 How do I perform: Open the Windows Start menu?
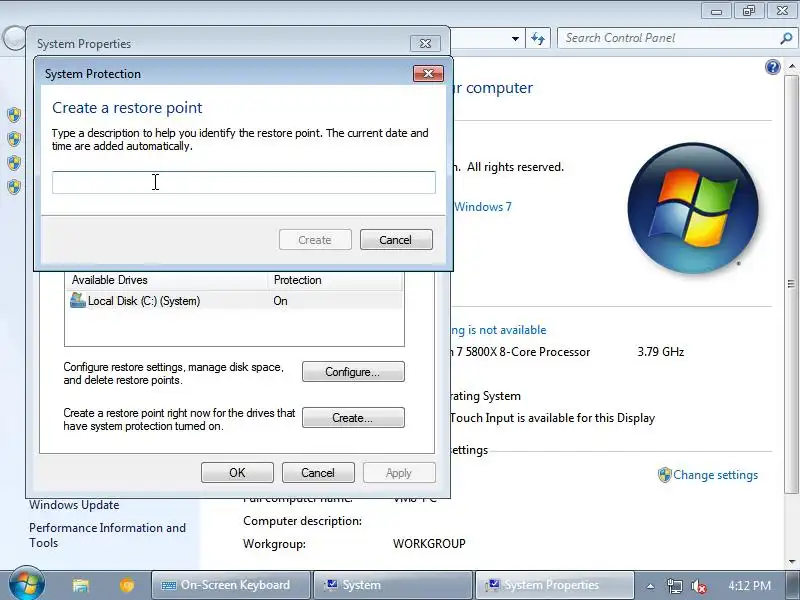27,584
